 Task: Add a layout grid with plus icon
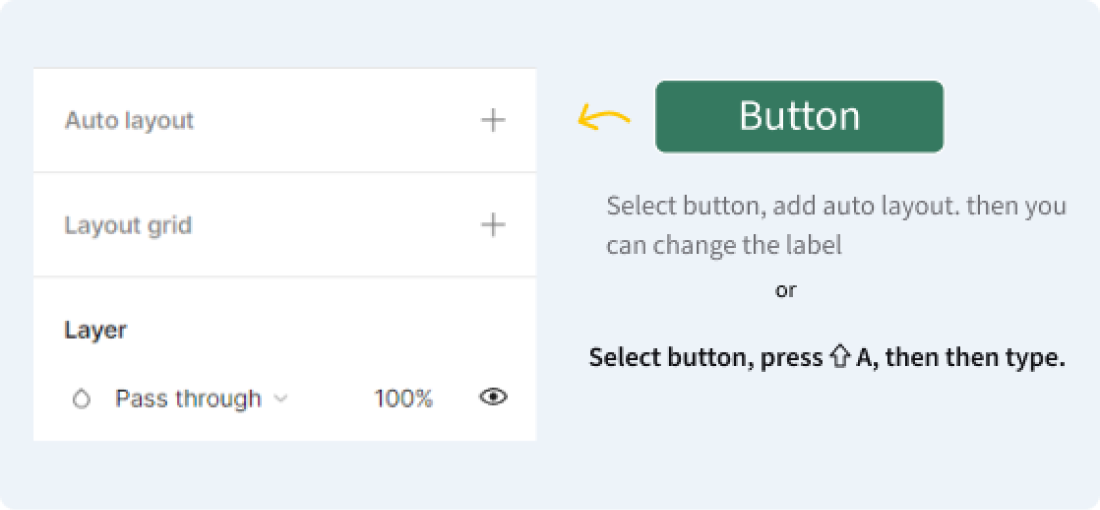point(493,225)
